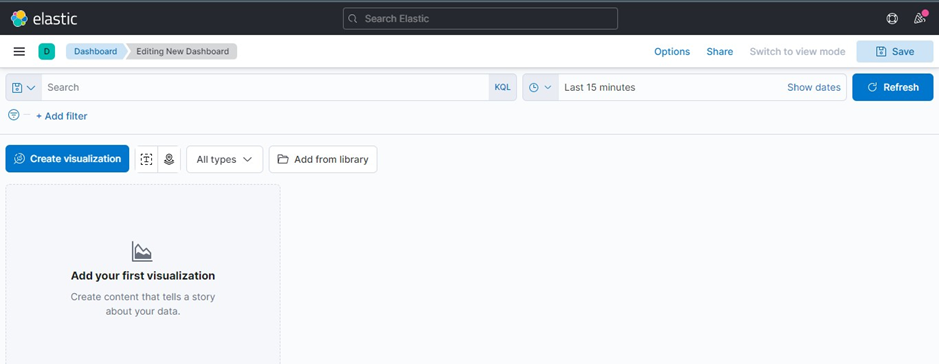
Task: Click Create visualization
Action: point(67,159)
